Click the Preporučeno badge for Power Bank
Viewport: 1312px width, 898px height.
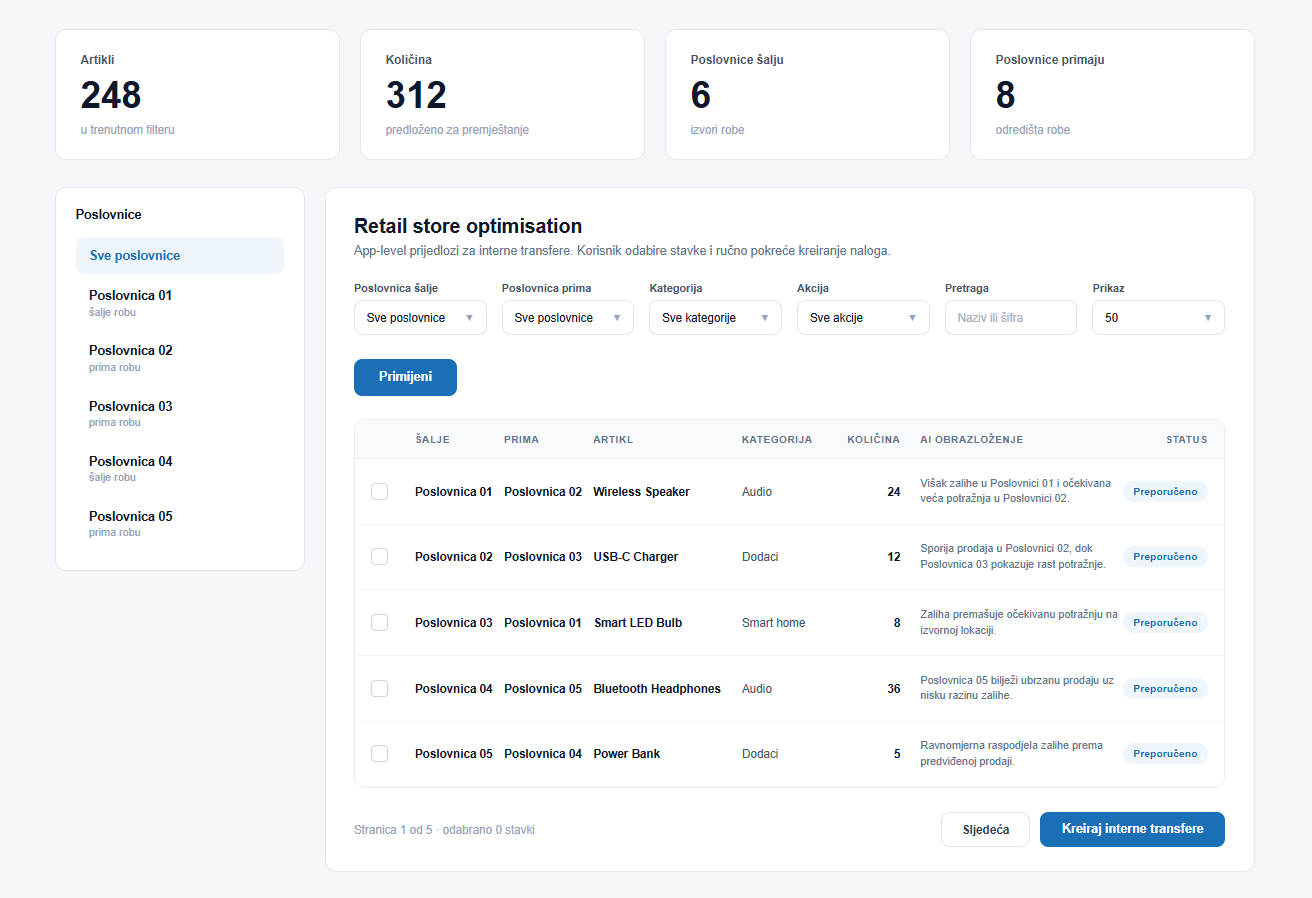pyautogui.click(x=1165, y=753)
